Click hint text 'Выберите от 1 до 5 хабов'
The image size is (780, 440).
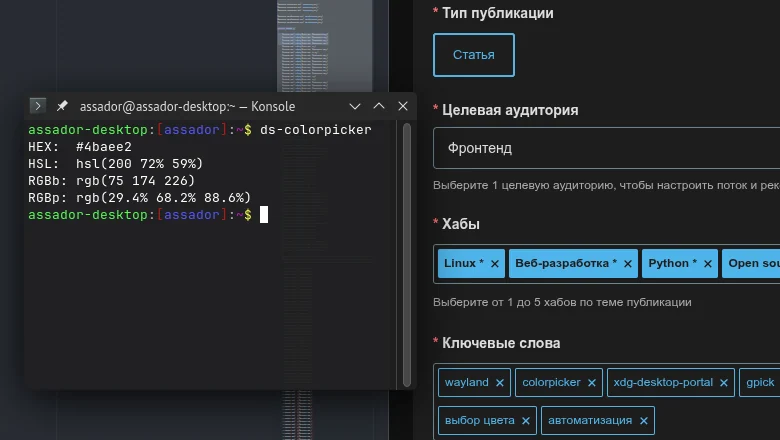(x=562, y=302)
